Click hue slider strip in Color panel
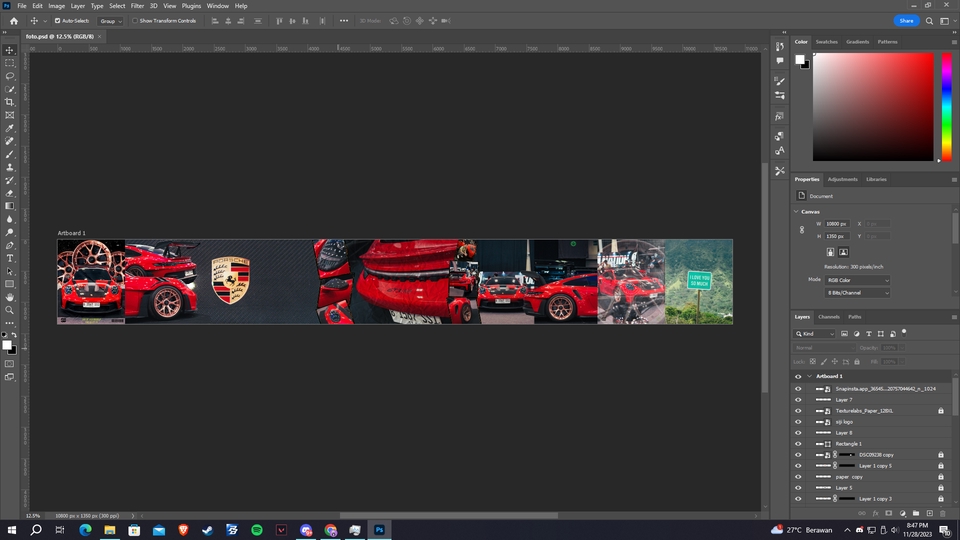Image resolution: width=960 pixels, height=540 pixels. (x=947, y=107)
